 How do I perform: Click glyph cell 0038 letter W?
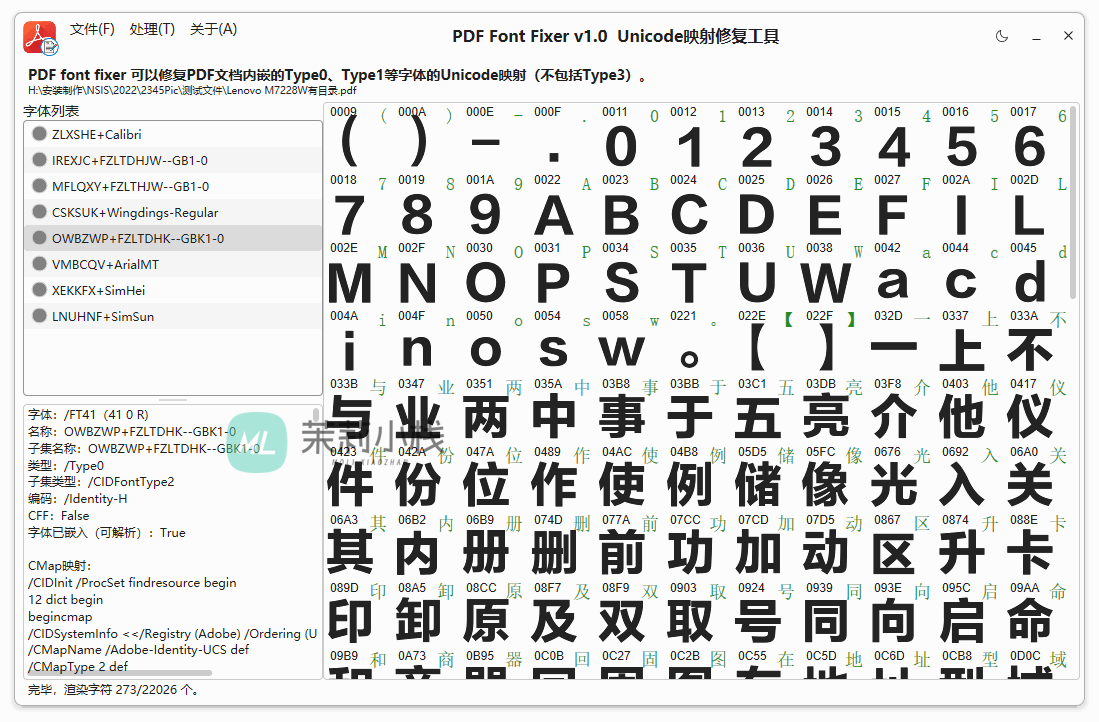tap(835, 274)
